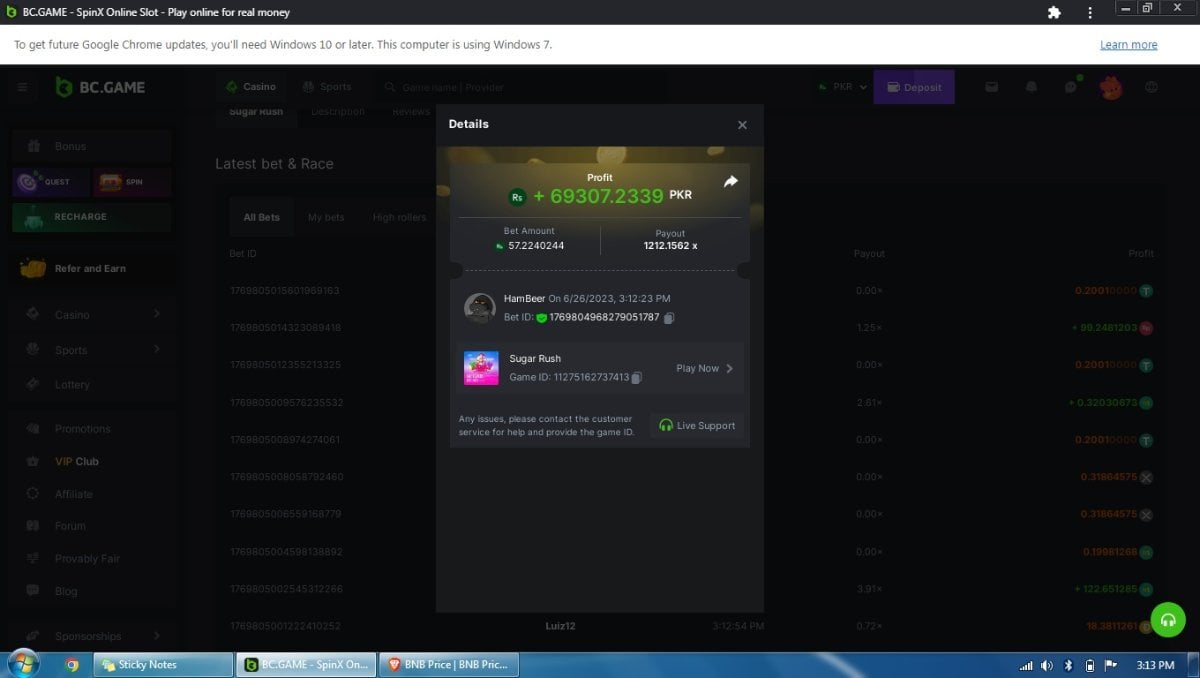Viewport: 1200px width, 678px height.
Task: Copy the Bet ID using copy icon
Action: [x=669, y=318]
